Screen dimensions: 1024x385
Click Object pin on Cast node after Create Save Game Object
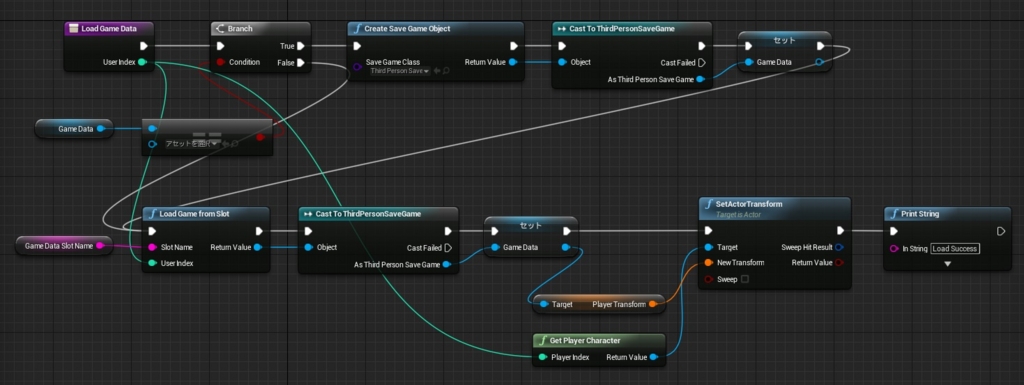[x=562, y=63]
